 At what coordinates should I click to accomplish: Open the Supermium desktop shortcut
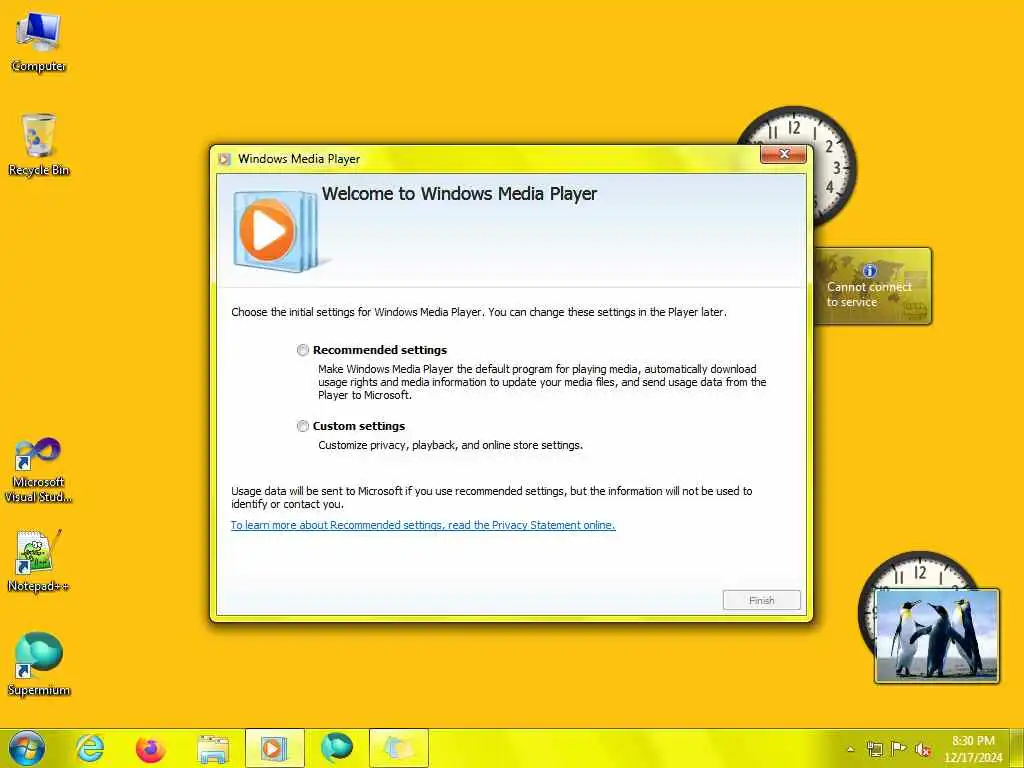(39, 664)
